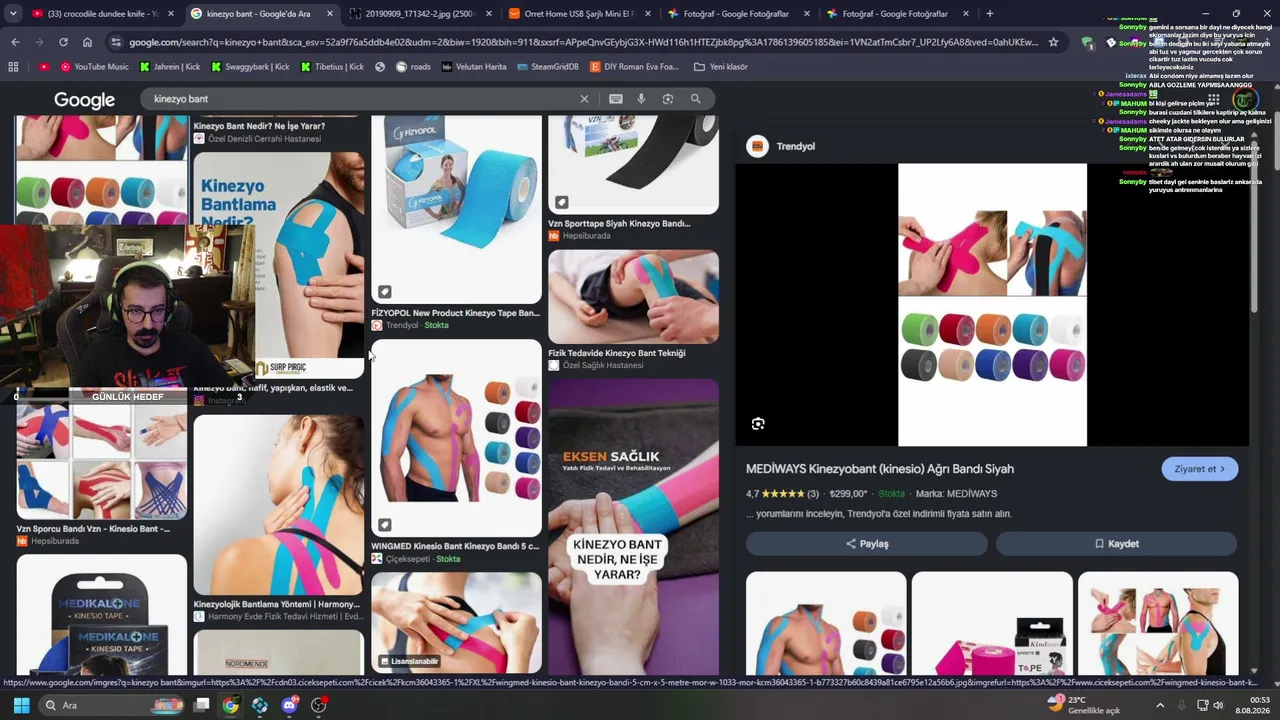Go back to the previous page

pyautogui.click(x=15, y=42)
